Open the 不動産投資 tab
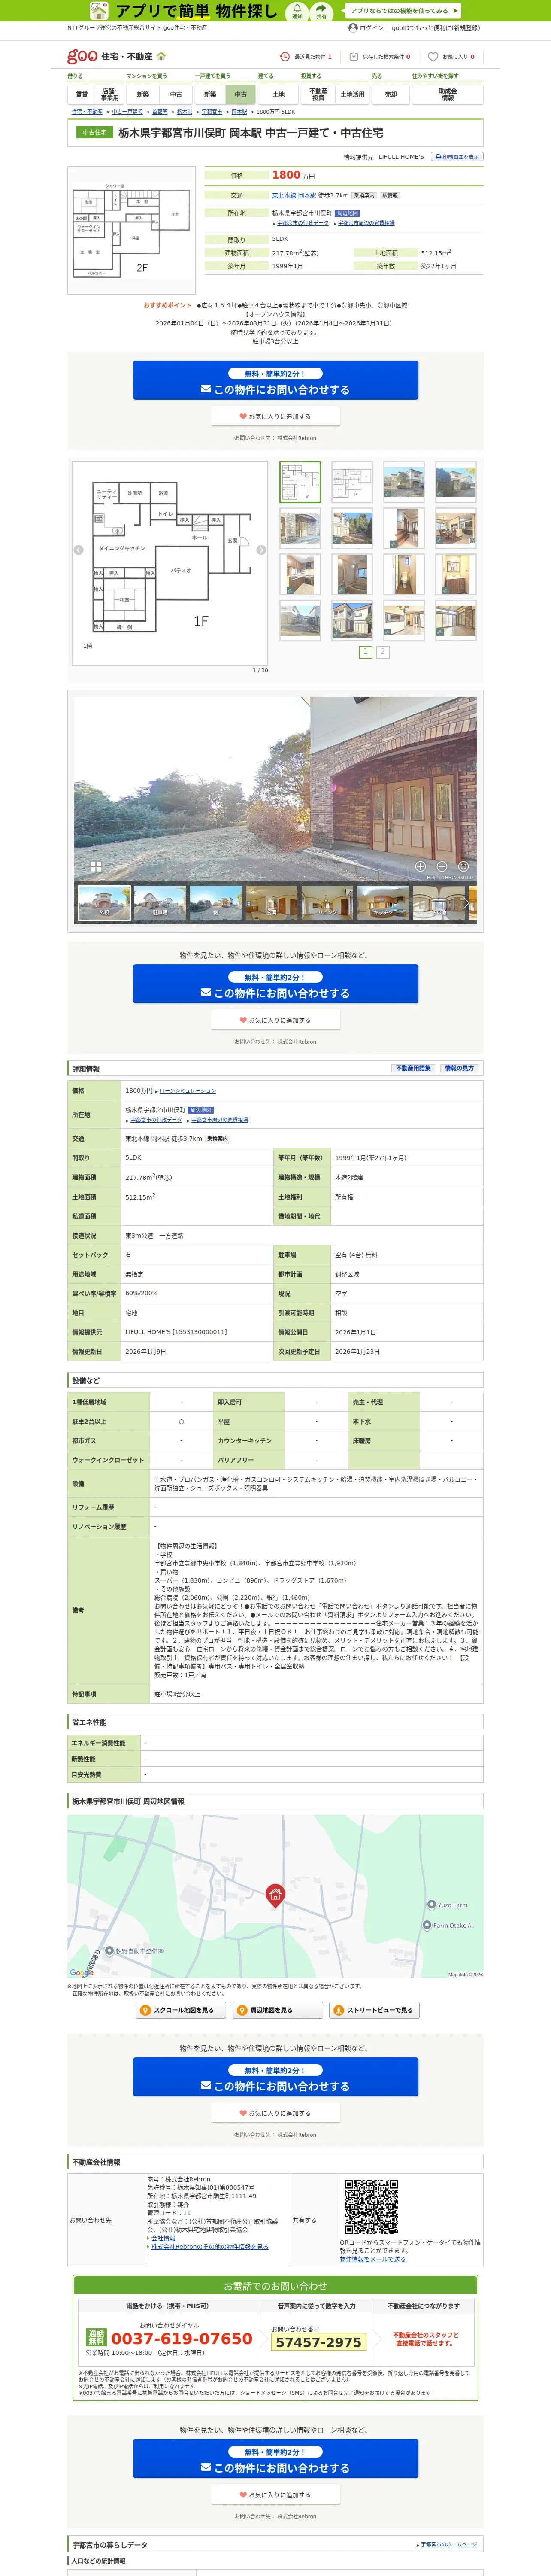This screenshot has width=551, height=2576. pyautogui.click(x=318, y=95)
